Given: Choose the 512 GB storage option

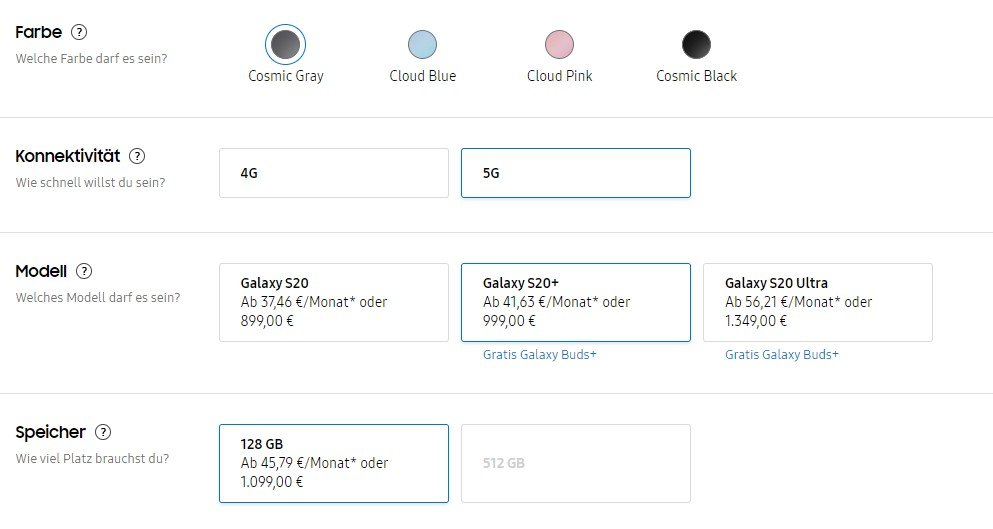Looking at the screenshot, I should click(576, 464).
